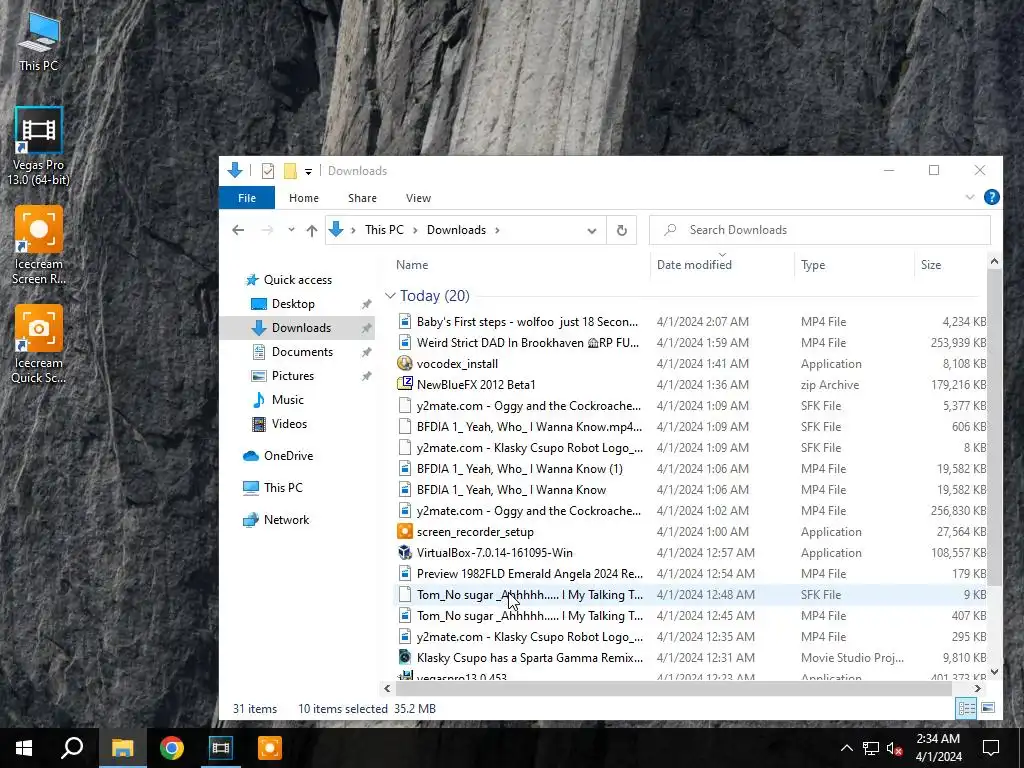The height and width of the screenshot is (768, 1024).
Task: Switch to Large icons view layout
Action: tap(988, 709)
